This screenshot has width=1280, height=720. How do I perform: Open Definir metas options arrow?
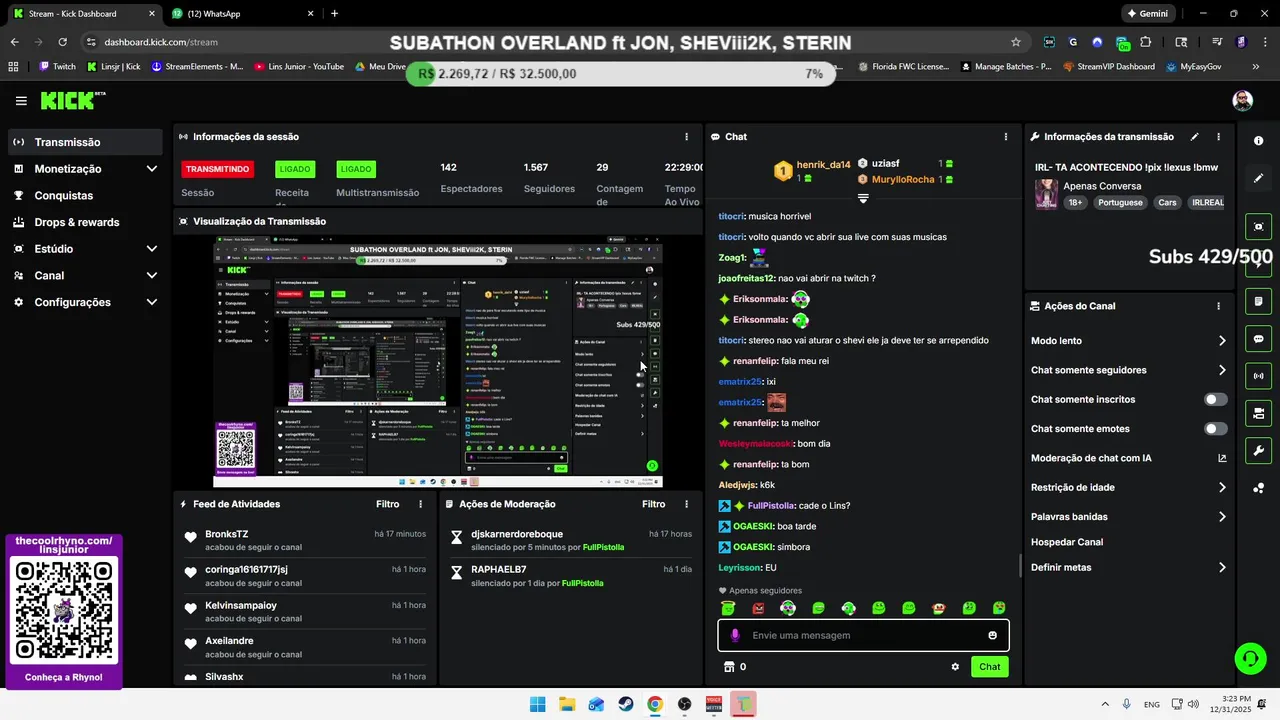pyautogui.click(x=1222, y=567)
